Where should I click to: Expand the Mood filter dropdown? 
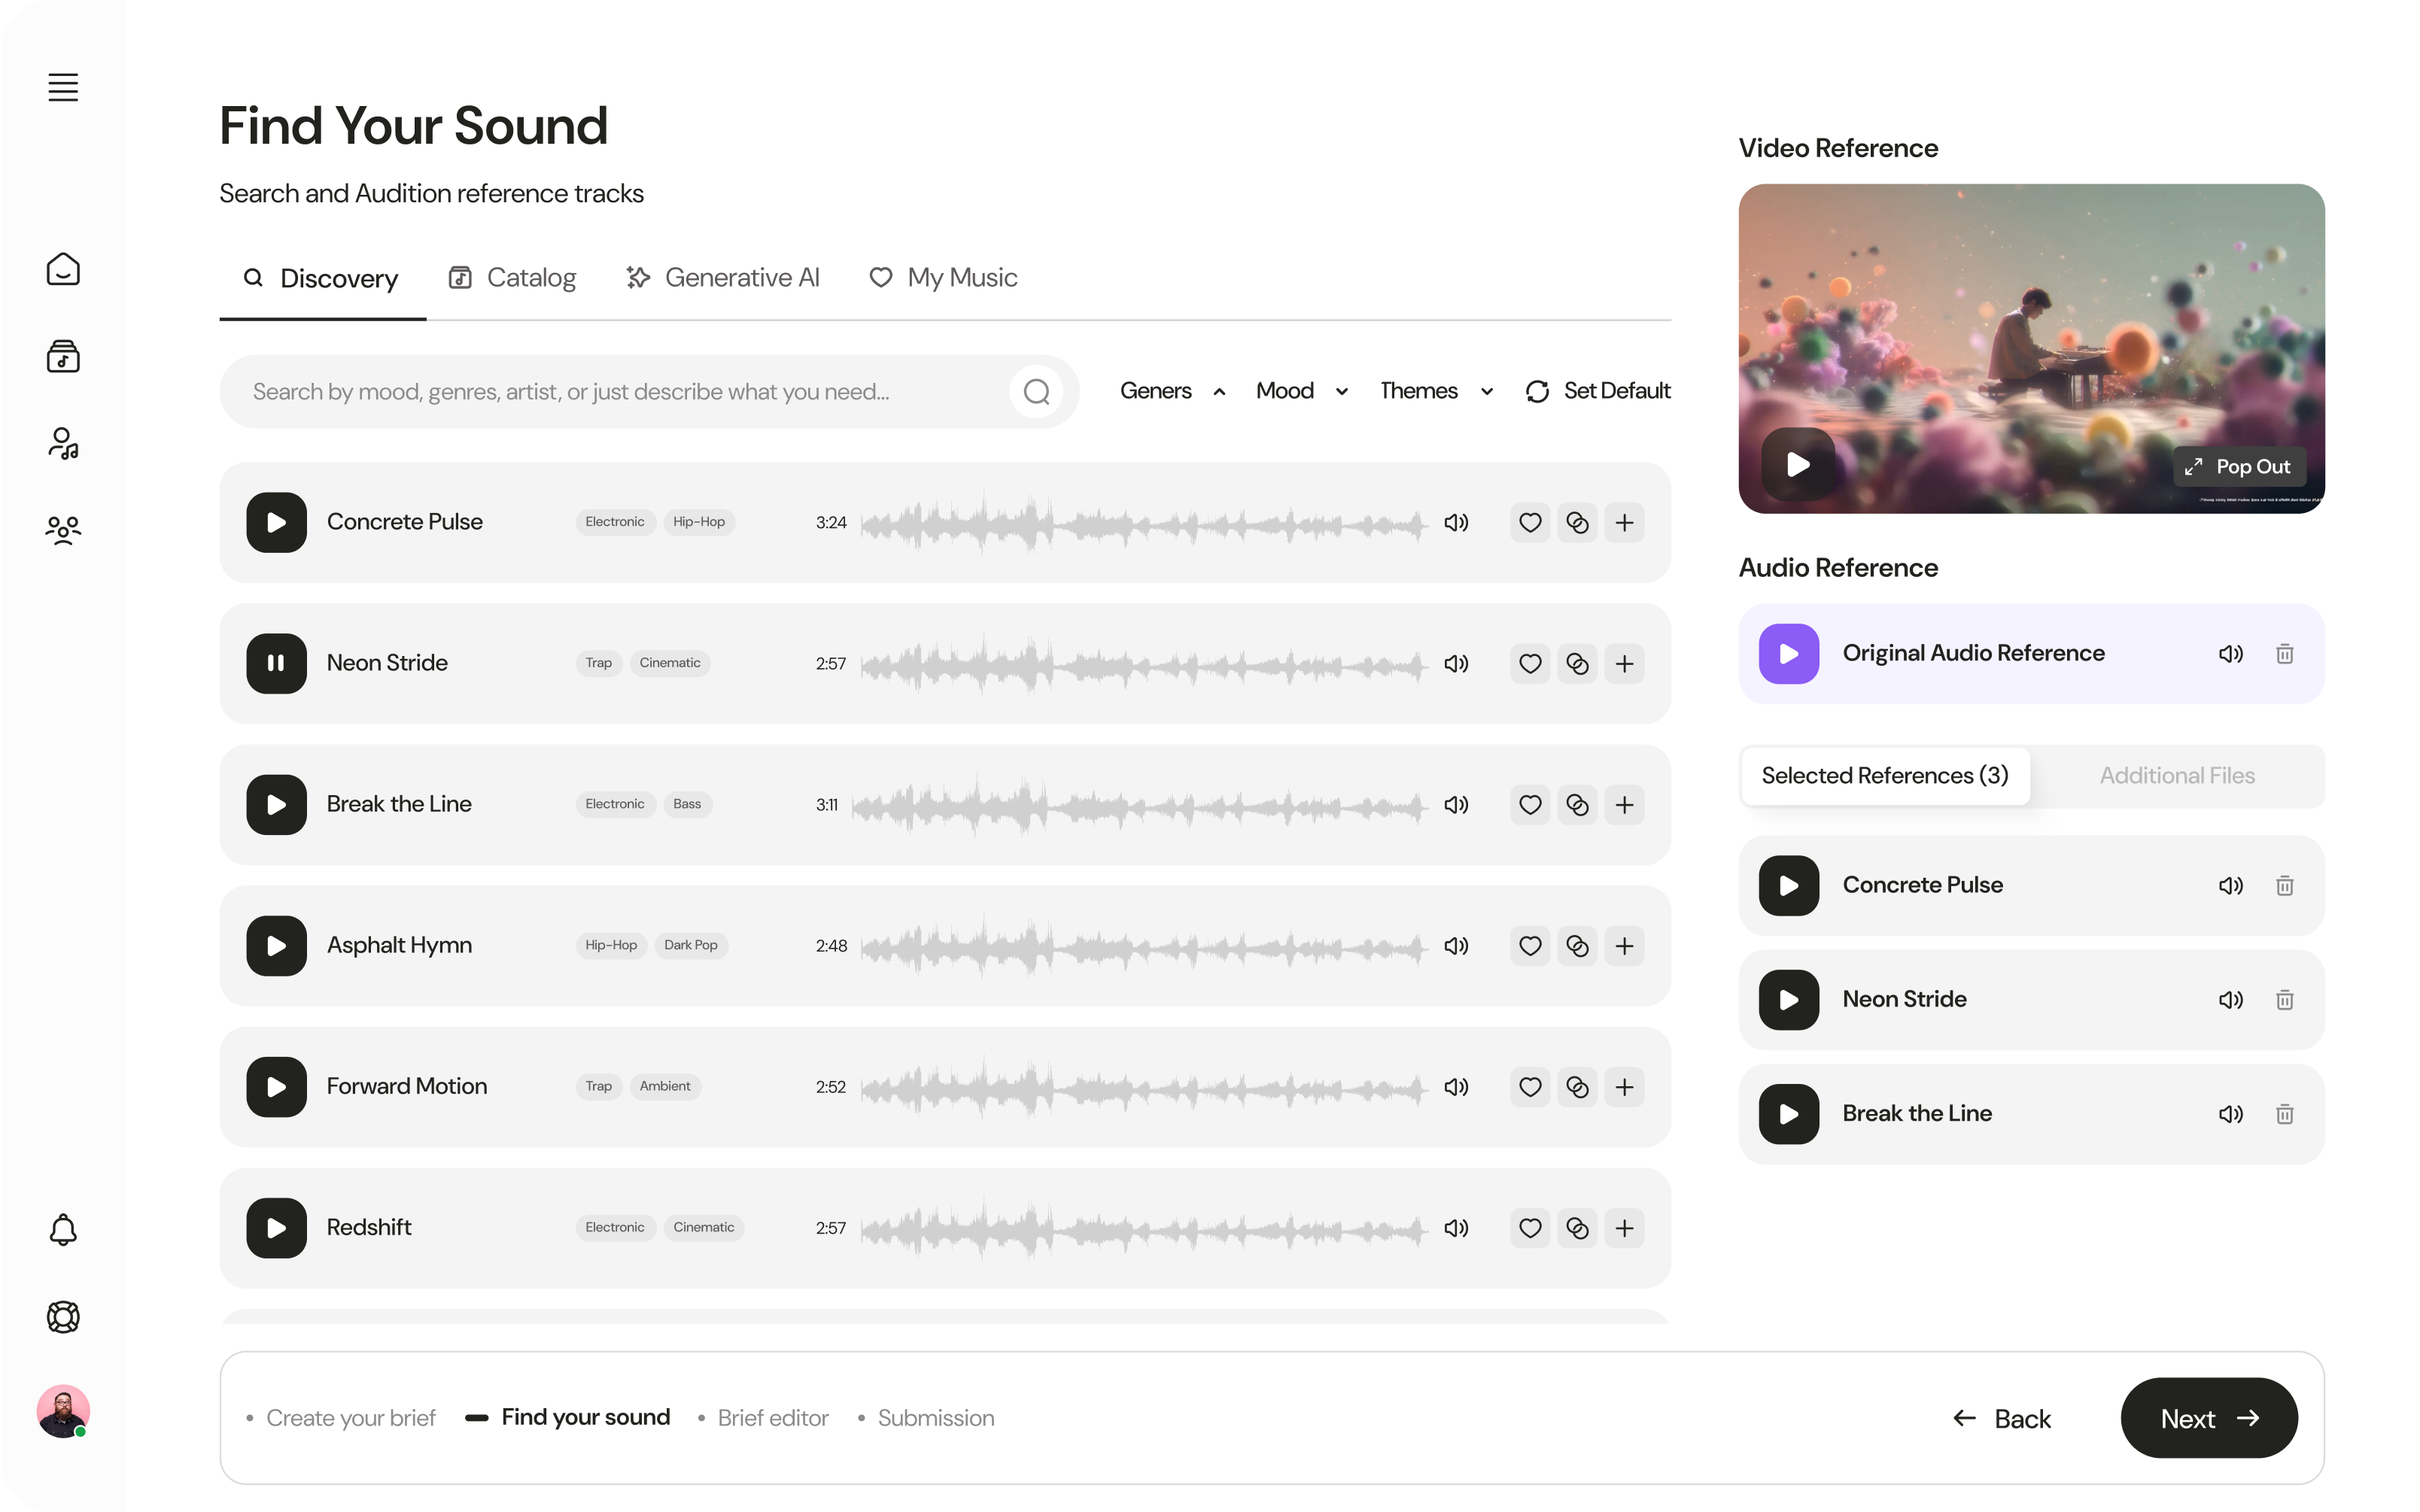(1301, 391)
